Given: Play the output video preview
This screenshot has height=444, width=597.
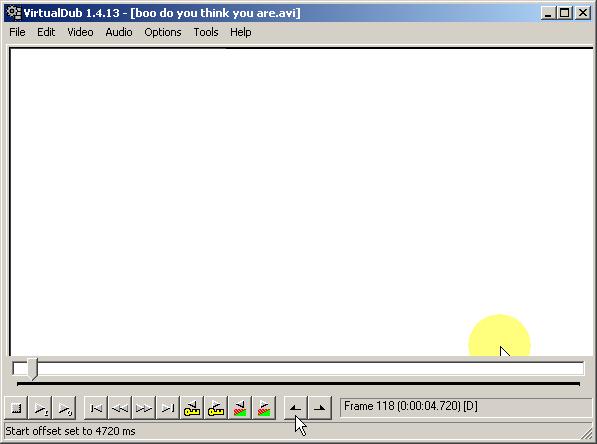Looking at the screenshot, I should [64, 408].
